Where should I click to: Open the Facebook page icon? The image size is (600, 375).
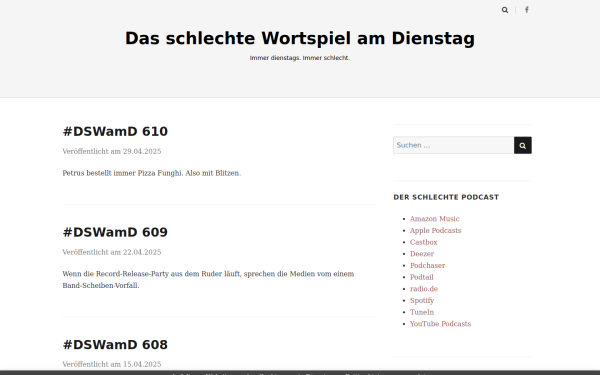pos(527,10)
